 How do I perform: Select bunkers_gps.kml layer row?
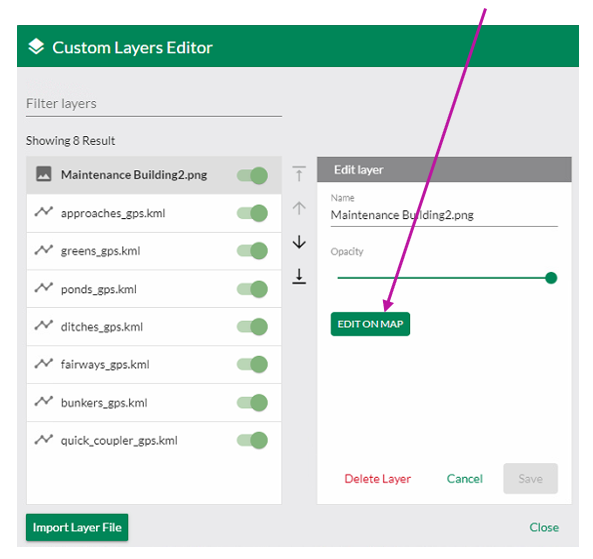point(154,403)
